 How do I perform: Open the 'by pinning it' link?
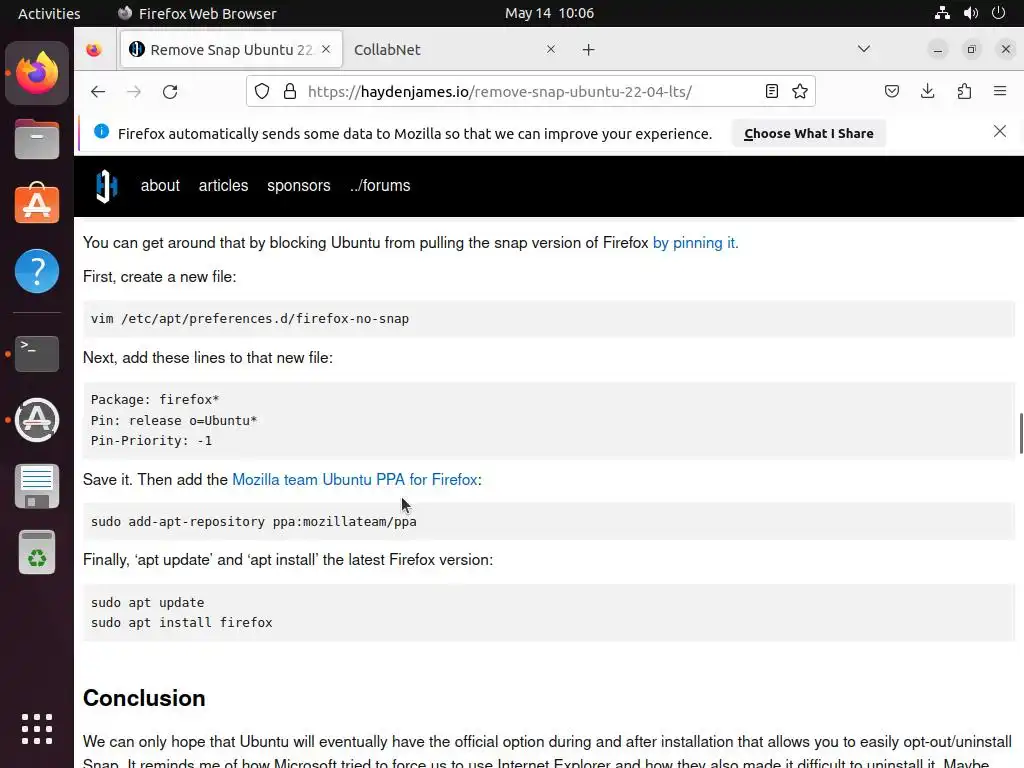click(695, 242)
